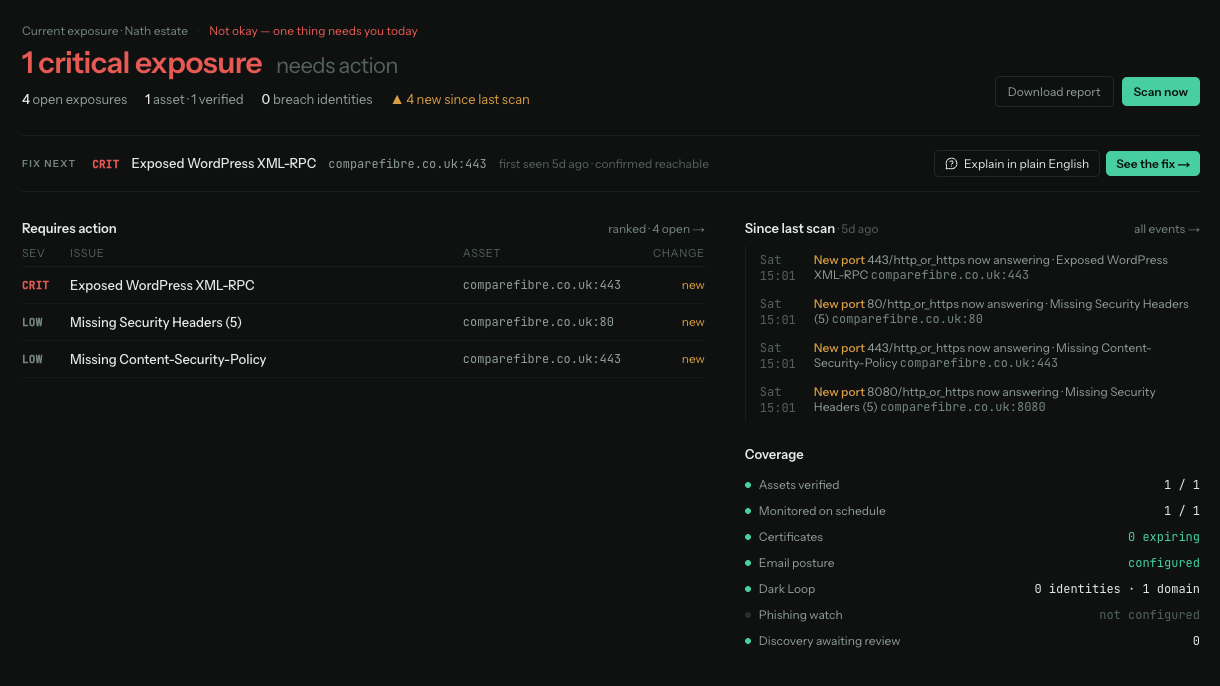This screenshot has width=1220, height=686.
Task: Click 'new' tag for Content-Security-Policy row
Action: click(693, 359)
